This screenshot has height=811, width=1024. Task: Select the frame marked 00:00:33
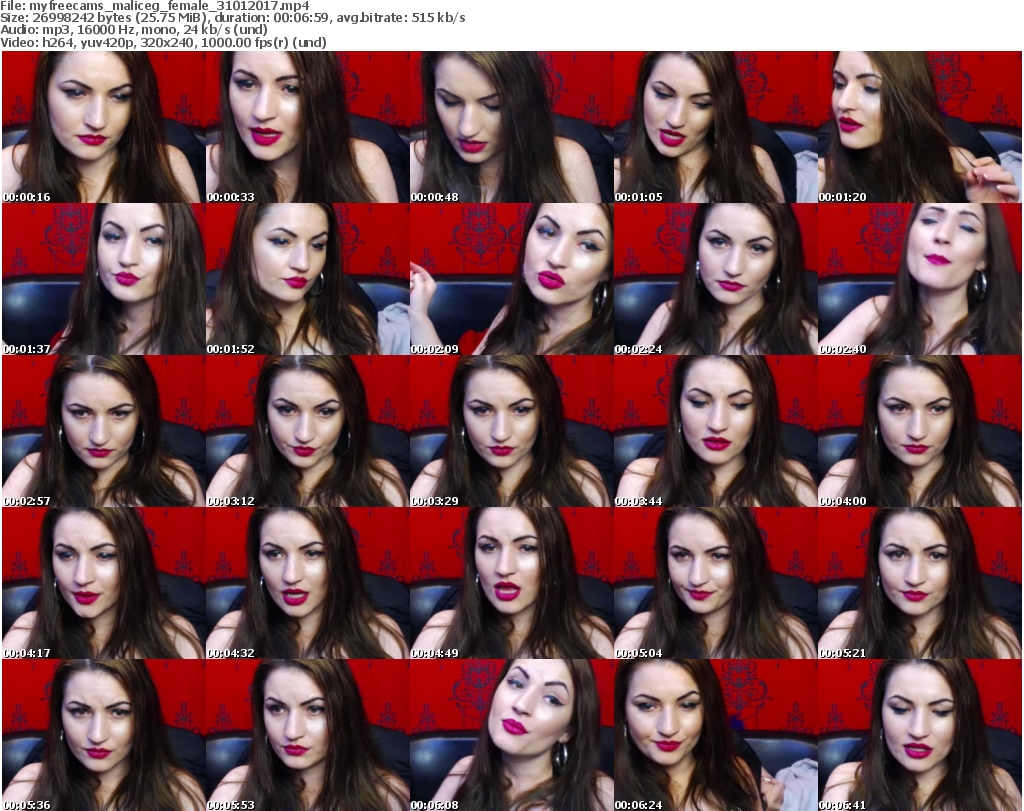click(306, 127)
